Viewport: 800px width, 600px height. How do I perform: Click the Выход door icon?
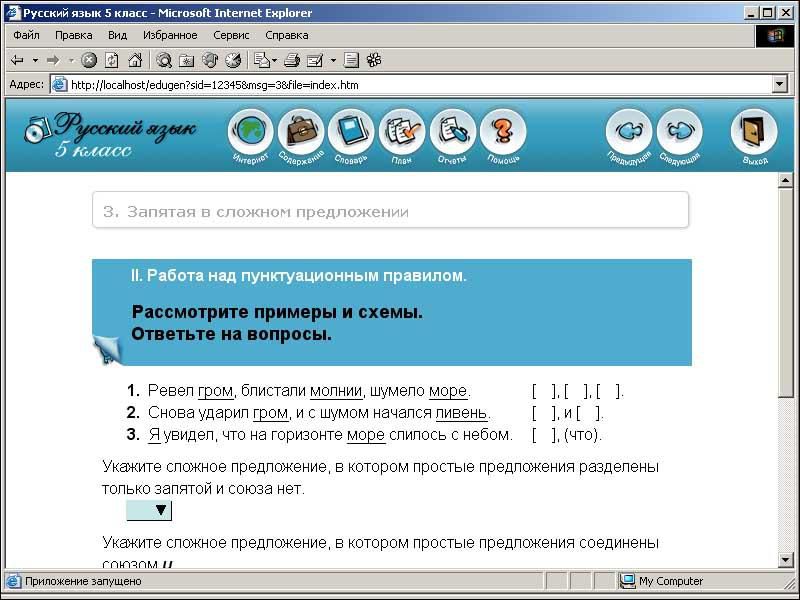click(754, 131)
